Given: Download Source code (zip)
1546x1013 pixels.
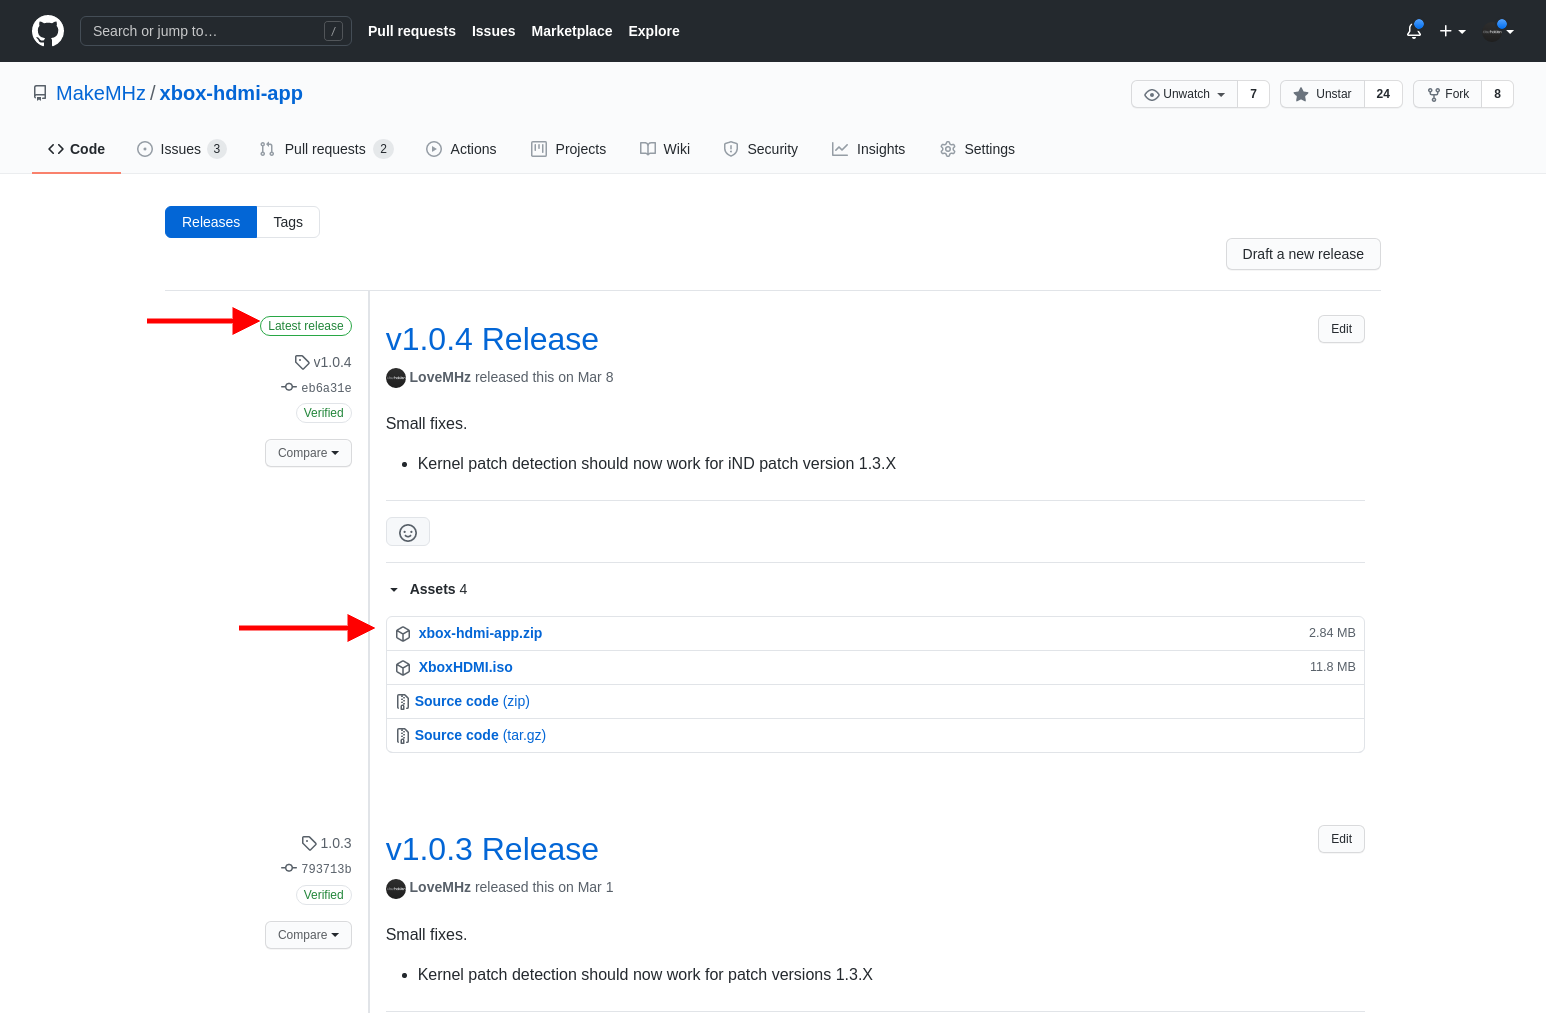Looking at the screenshot, I should [472, 701].
